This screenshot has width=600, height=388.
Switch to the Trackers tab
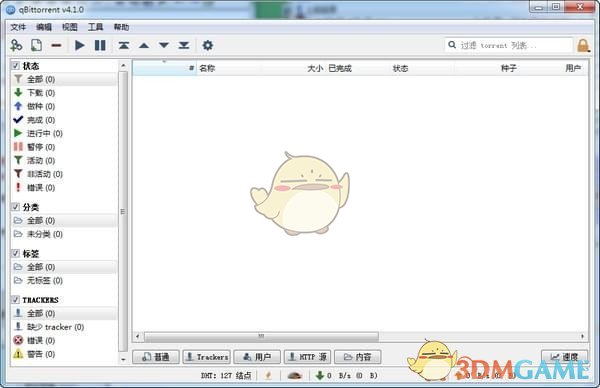coord(207,357)
